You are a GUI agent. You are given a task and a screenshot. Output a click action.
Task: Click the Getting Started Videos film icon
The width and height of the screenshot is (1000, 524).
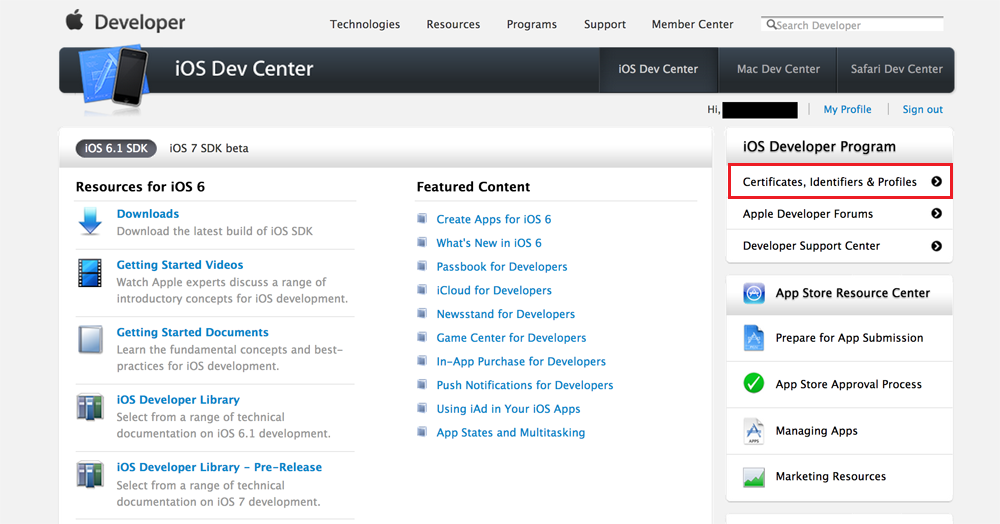tap(90, 273)
